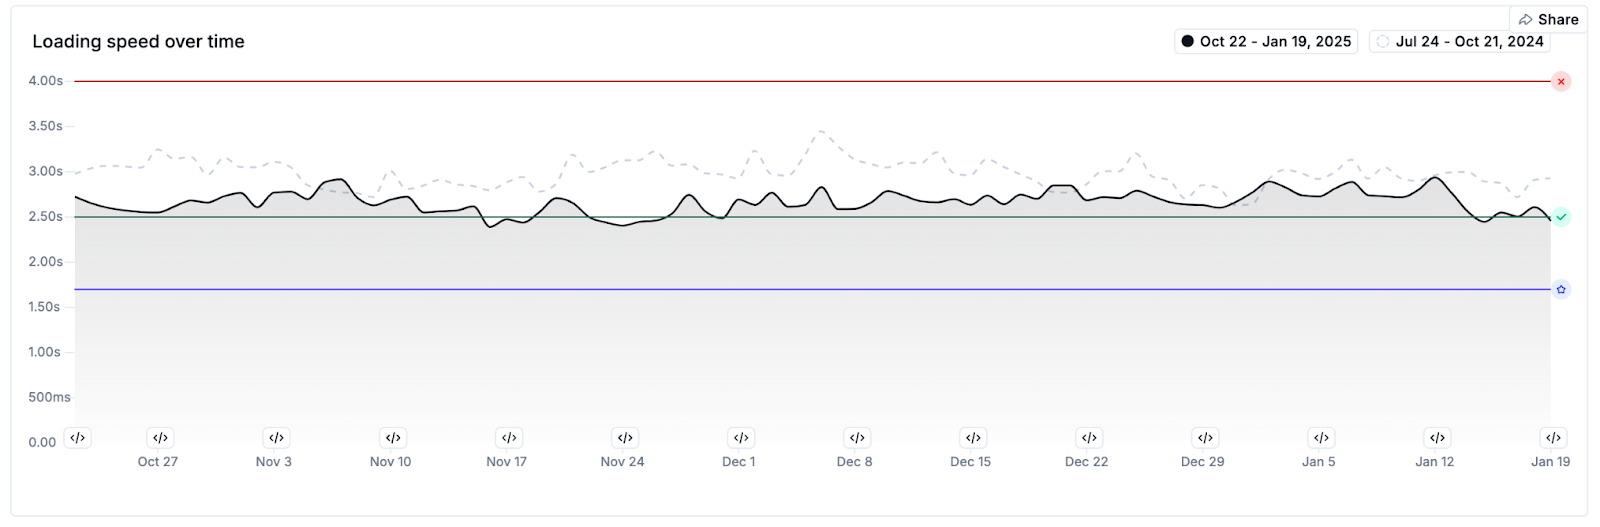Open the code deploy marker above Dec 22
Viewport: 1600px width, 527px height.
click(1089, 438)
